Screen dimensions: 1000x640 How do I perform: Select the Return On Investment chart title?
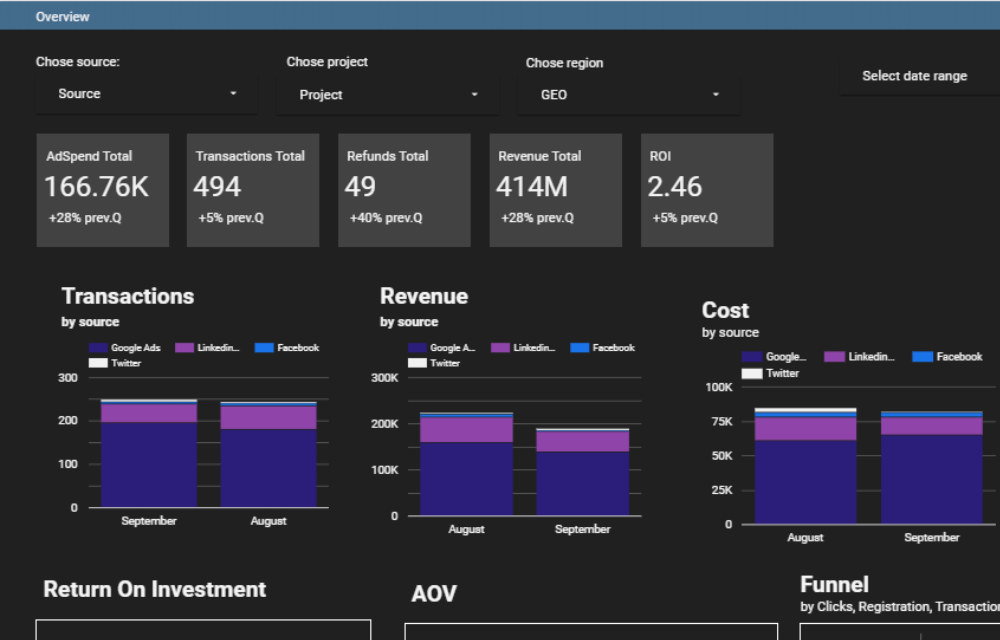155,589
